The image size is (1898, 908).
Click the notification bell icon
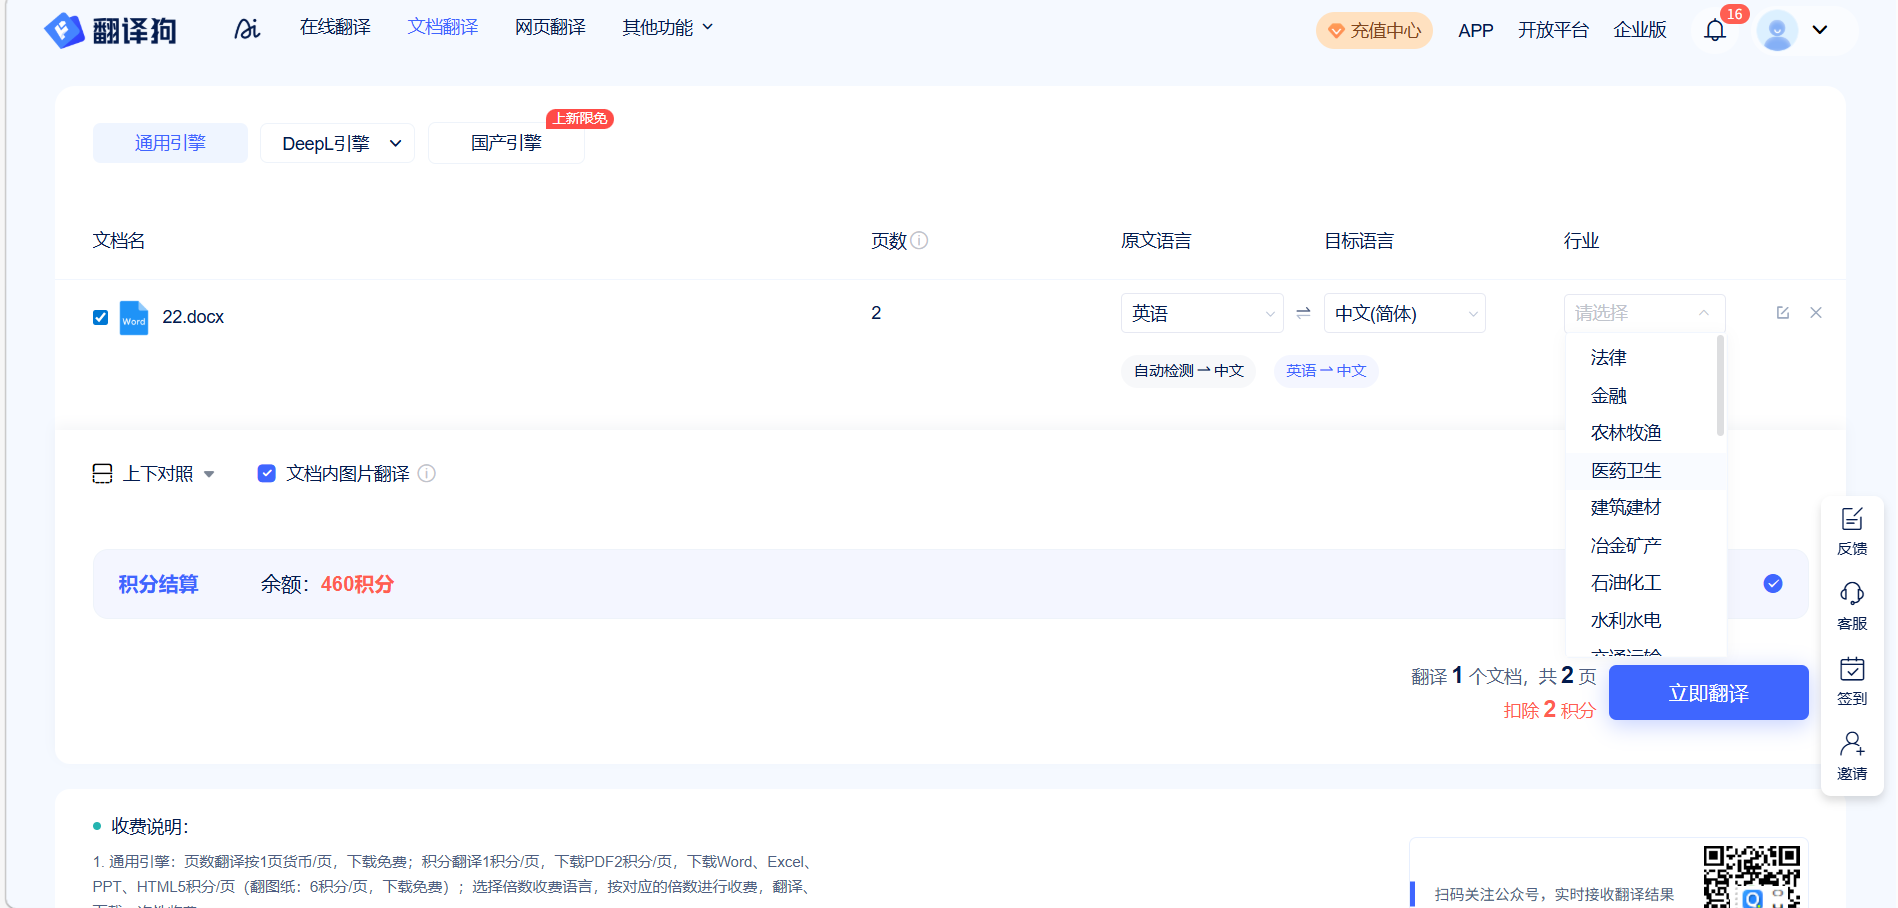pyautogui.click(x=1714, y=31)
